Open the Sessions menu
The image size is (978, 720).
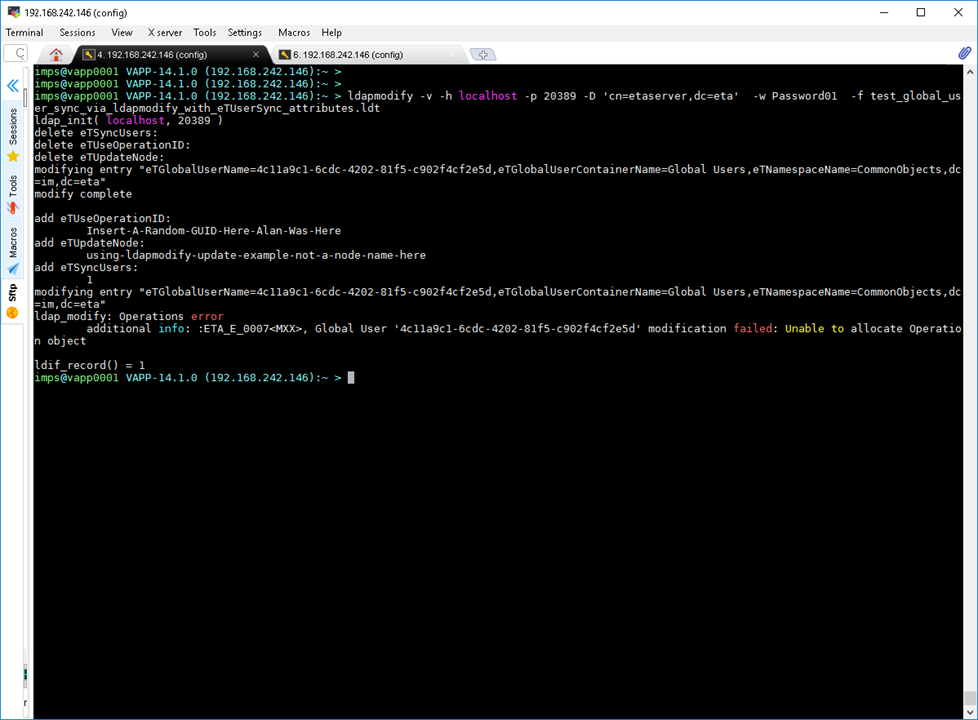(77, 32)
